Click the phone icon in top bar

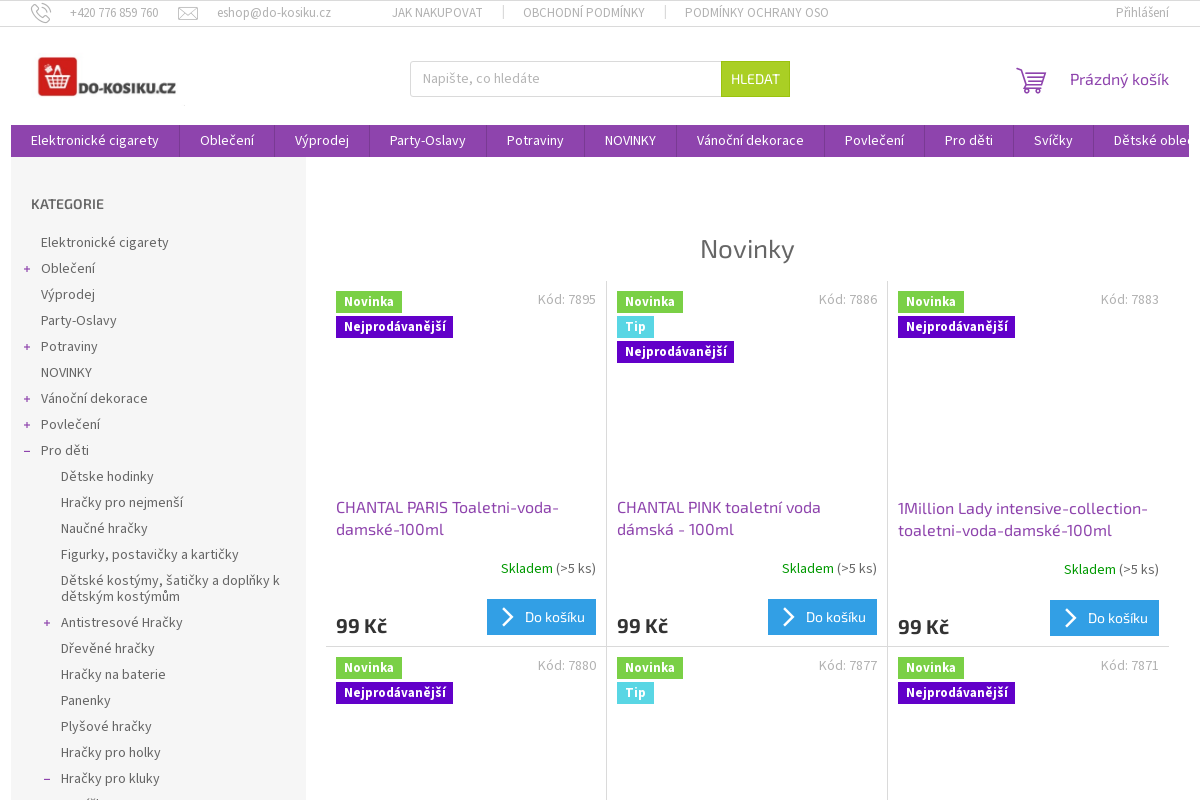pos(41,13)
